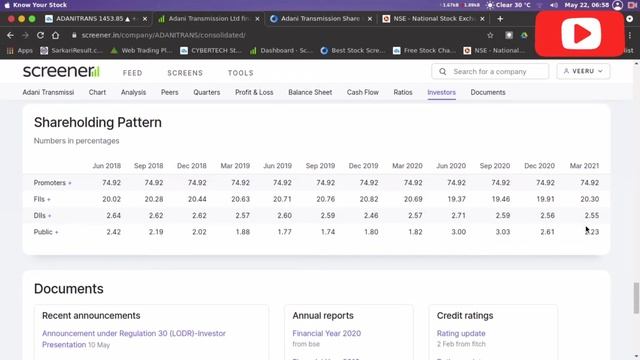Close the ADANITRANS 1453.85 tab
This screenshot has height=360, width=640.
coord(144,19)
